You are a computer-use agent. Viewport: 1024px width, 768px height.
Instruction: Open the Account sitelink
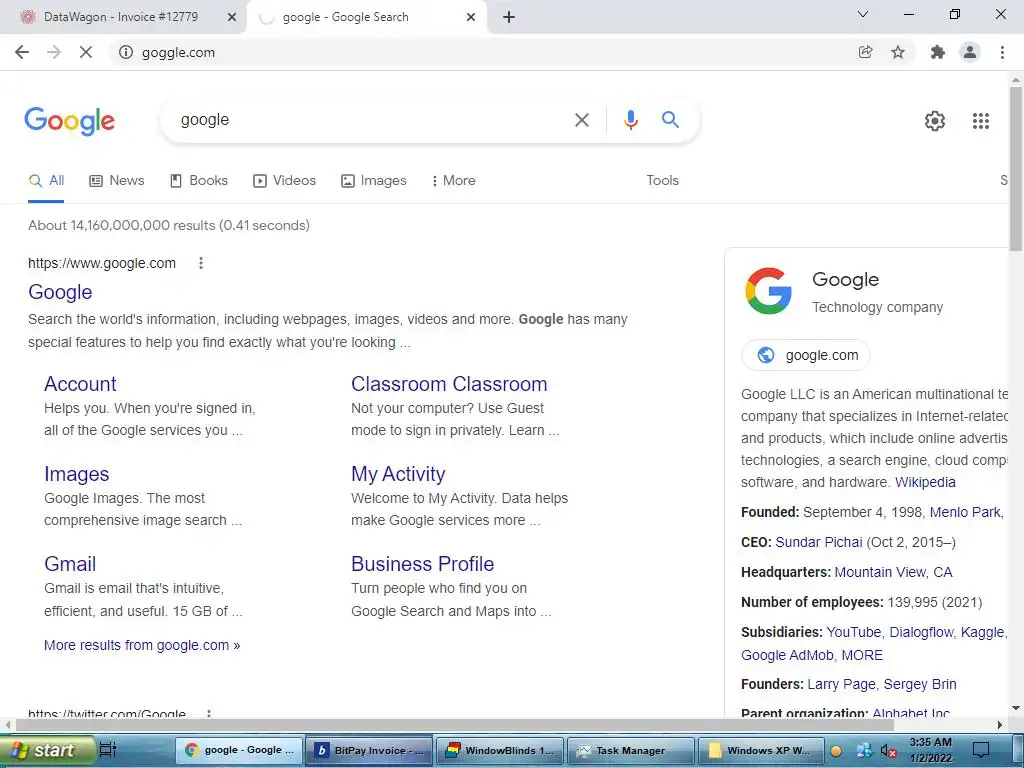(80, 384)
